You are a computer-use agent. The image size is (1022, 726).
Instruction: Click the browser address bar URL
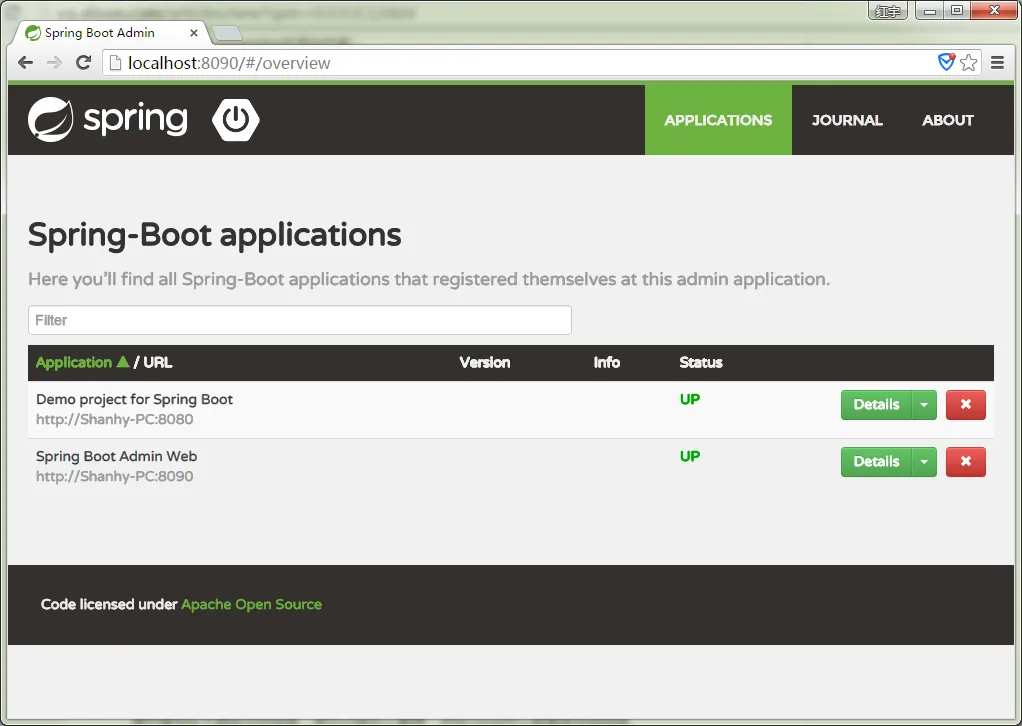tap(229, 63)
